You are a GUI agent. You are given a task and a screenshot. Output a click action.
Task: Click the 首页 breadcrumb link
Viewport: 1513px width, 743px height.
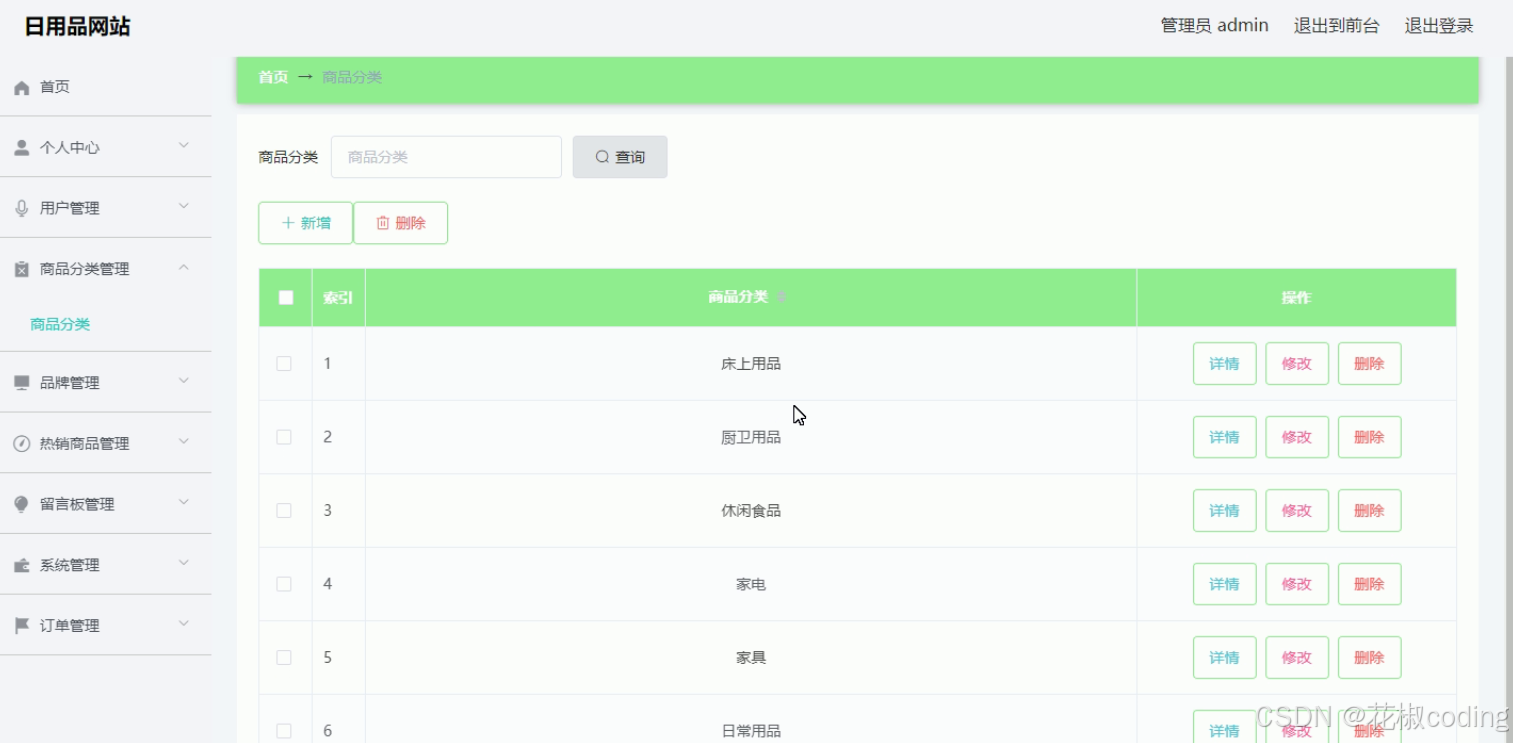tap(273, 77)
